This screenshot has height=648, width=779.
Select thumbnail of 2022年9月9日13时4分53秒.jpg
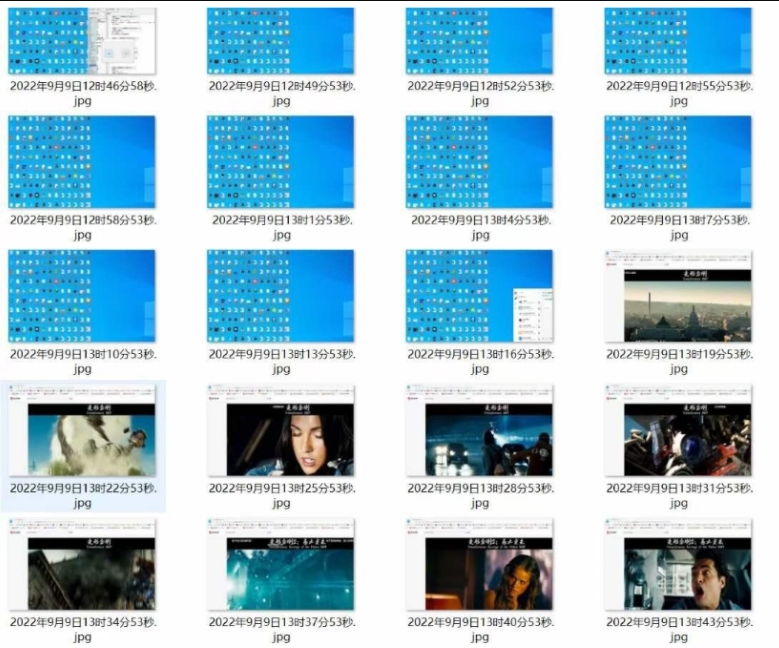pos(479,162)
